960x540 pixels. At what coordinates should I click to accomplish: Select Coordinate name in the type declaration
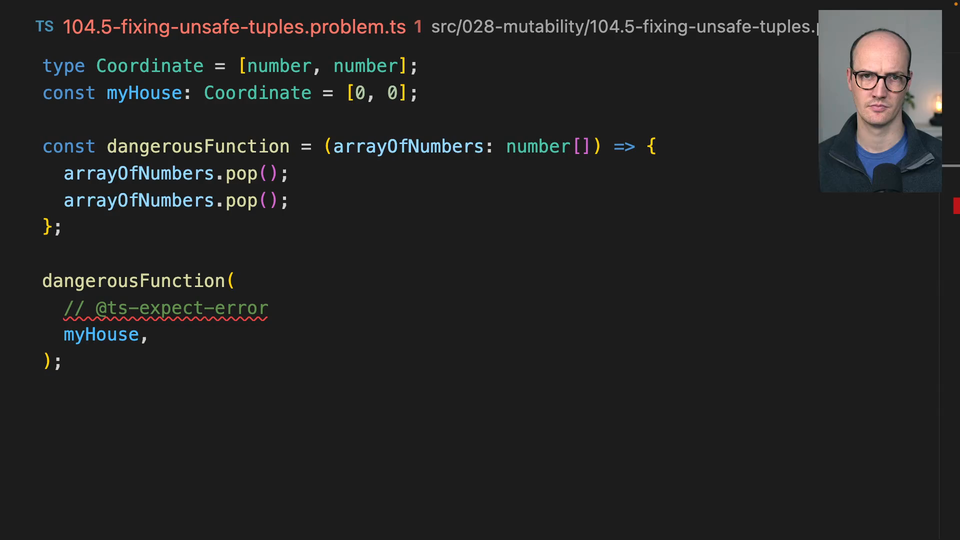pyautogui.click(x=150, y=66)
